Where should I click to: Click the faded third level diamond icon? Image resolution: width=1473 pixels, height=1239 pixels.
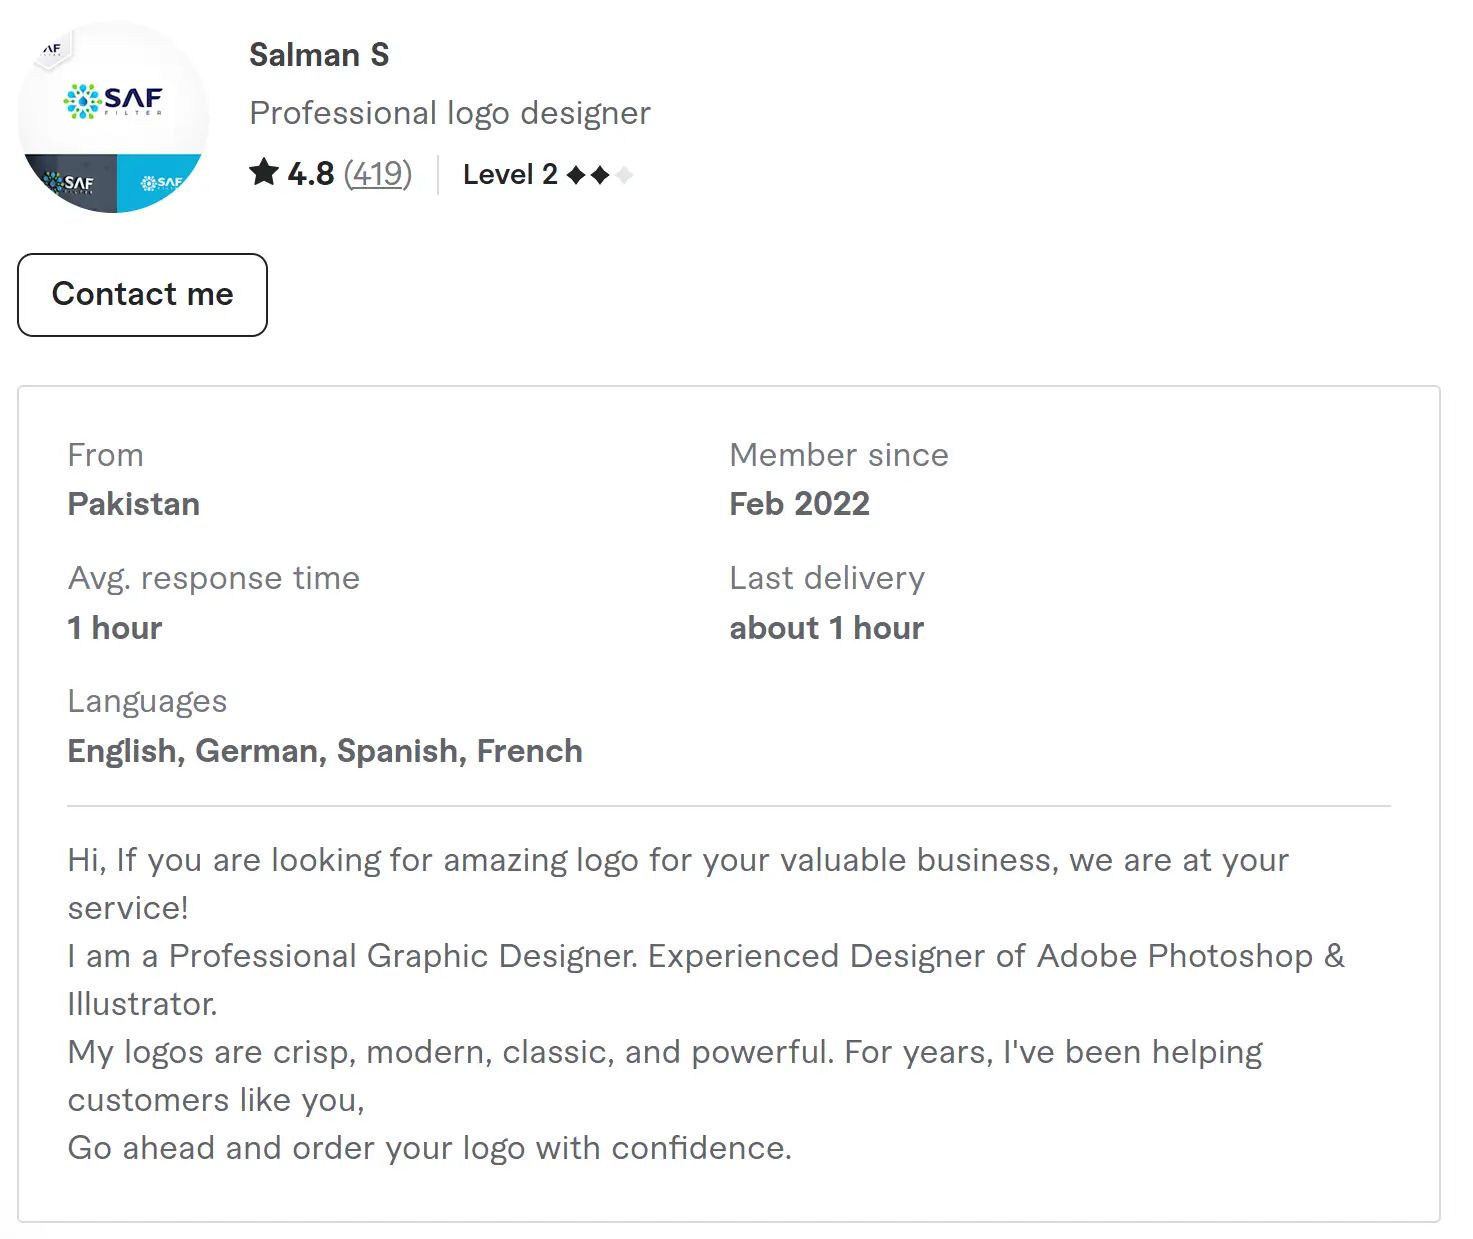[x=624, y=175]
